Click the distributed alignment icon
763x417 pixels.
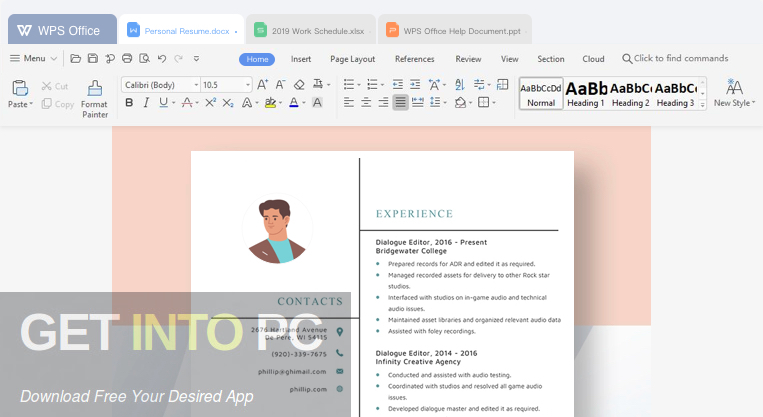[x=418, y=103]
